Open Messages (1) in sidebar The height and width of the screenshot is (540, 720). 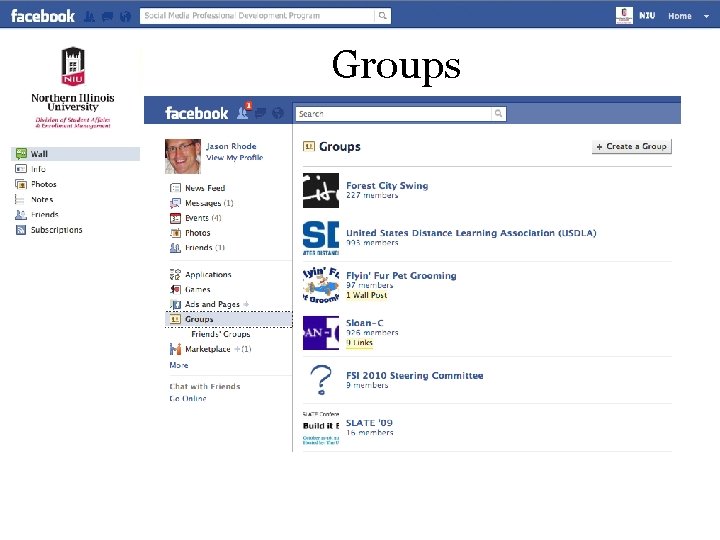click(209, 203)
